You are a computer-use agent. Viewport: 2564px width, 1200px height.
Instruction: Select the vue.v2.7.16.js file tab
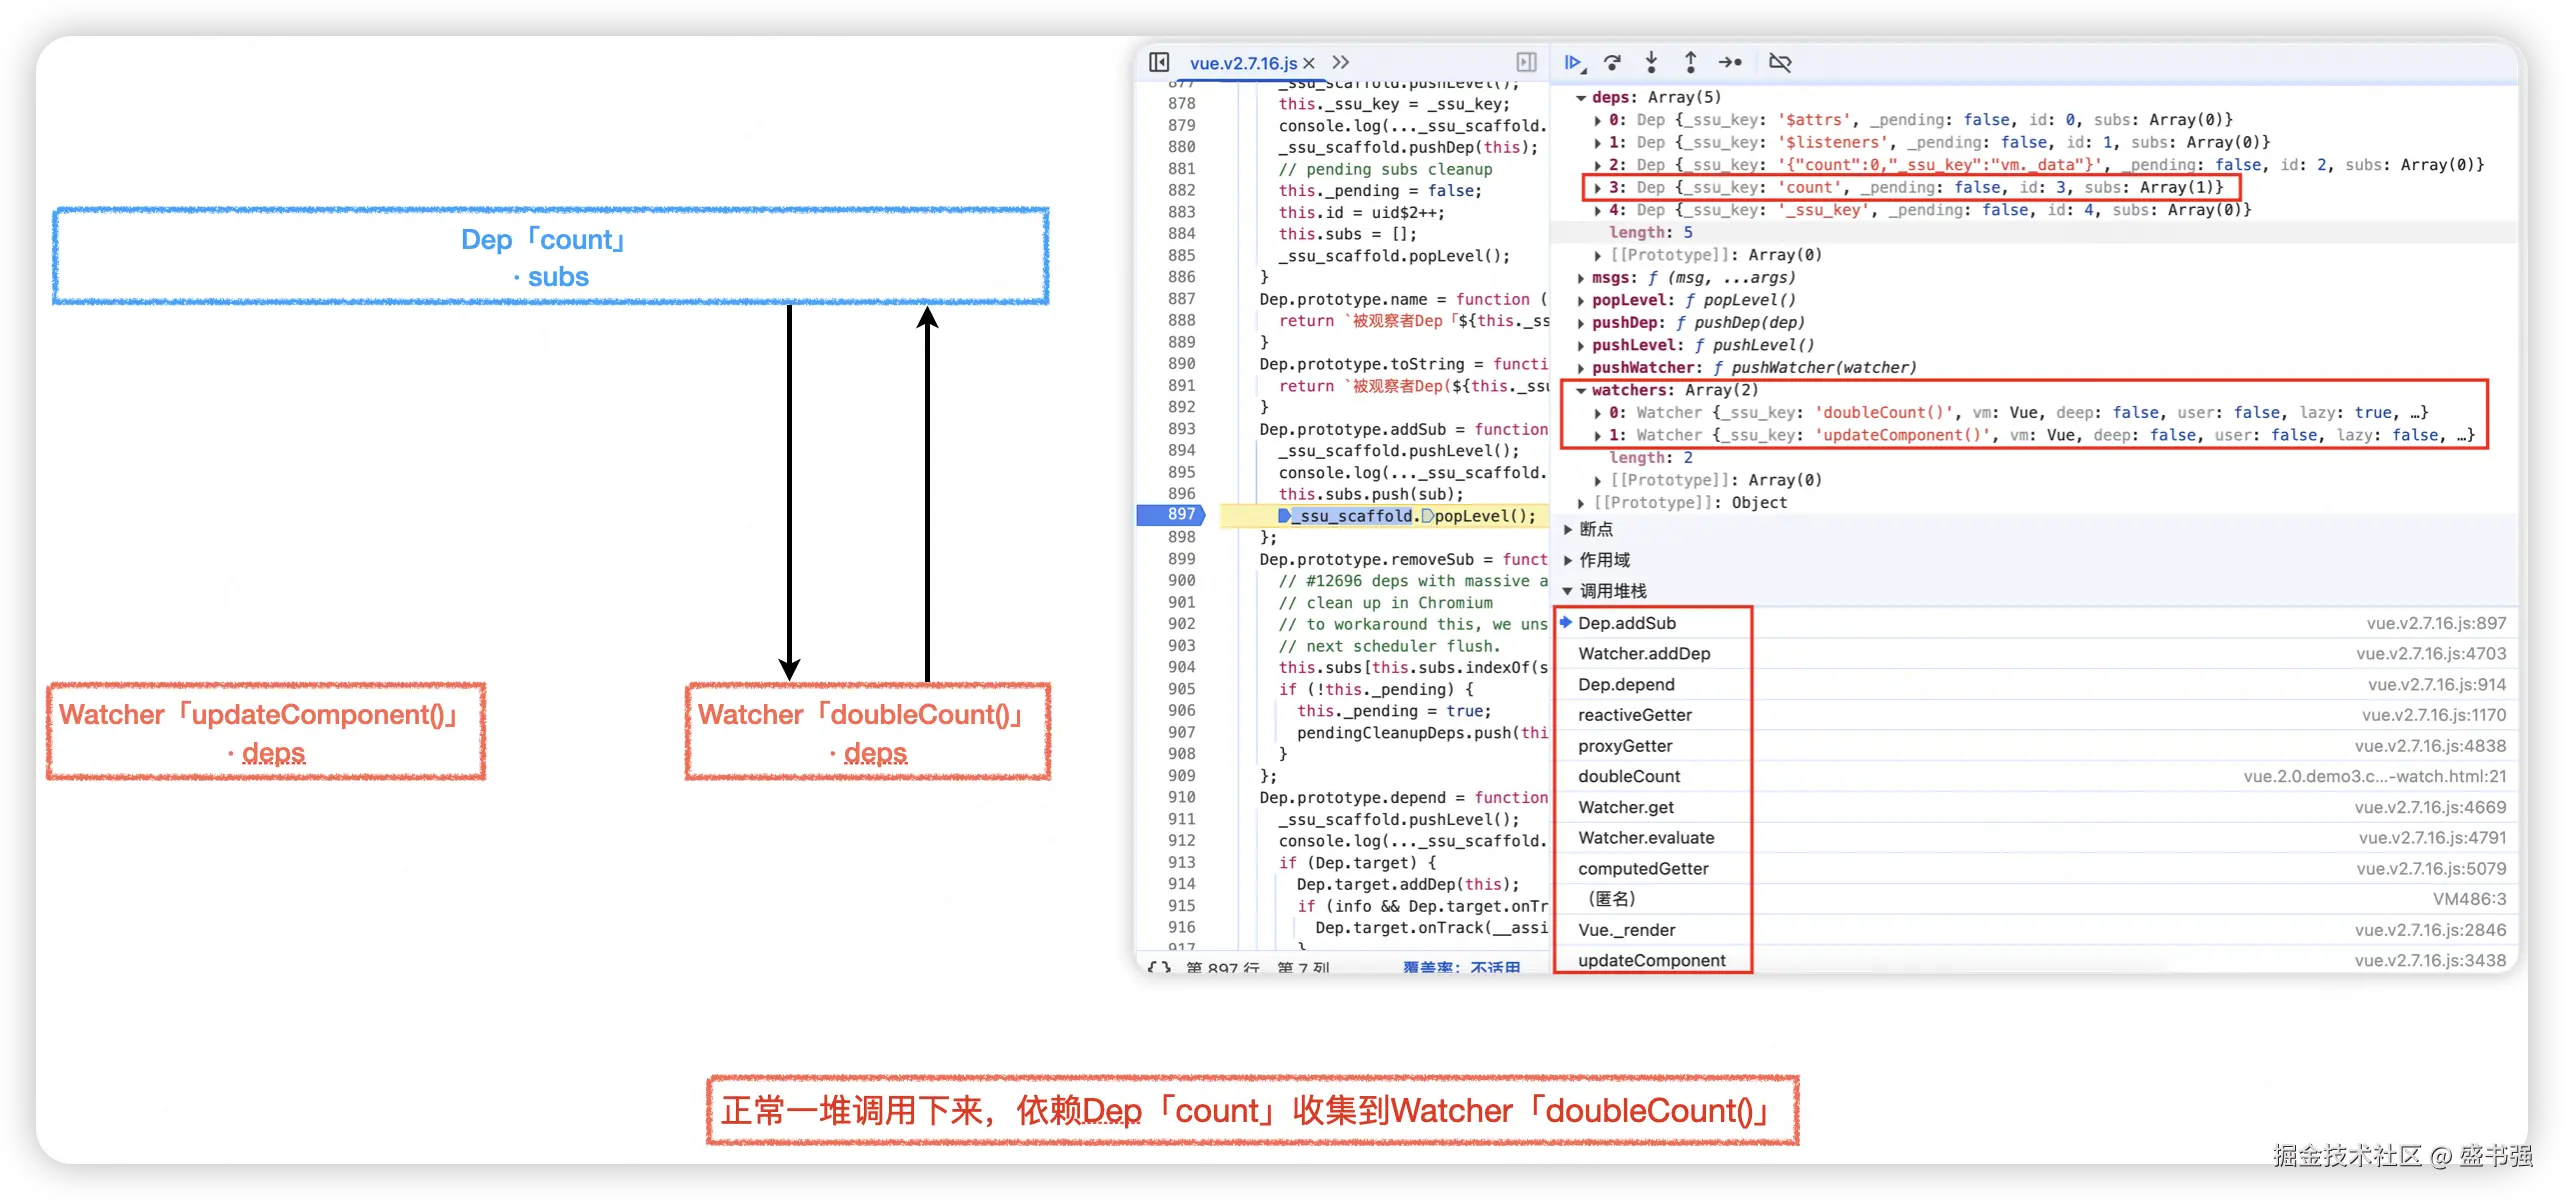click(x=1243, y=63)
